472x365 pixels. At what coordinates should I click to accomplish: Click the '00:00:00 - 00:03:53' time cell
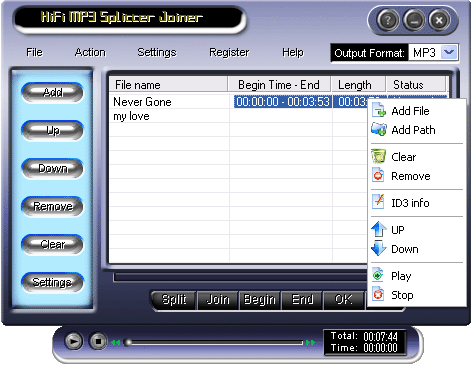click(x=283, y=101)
